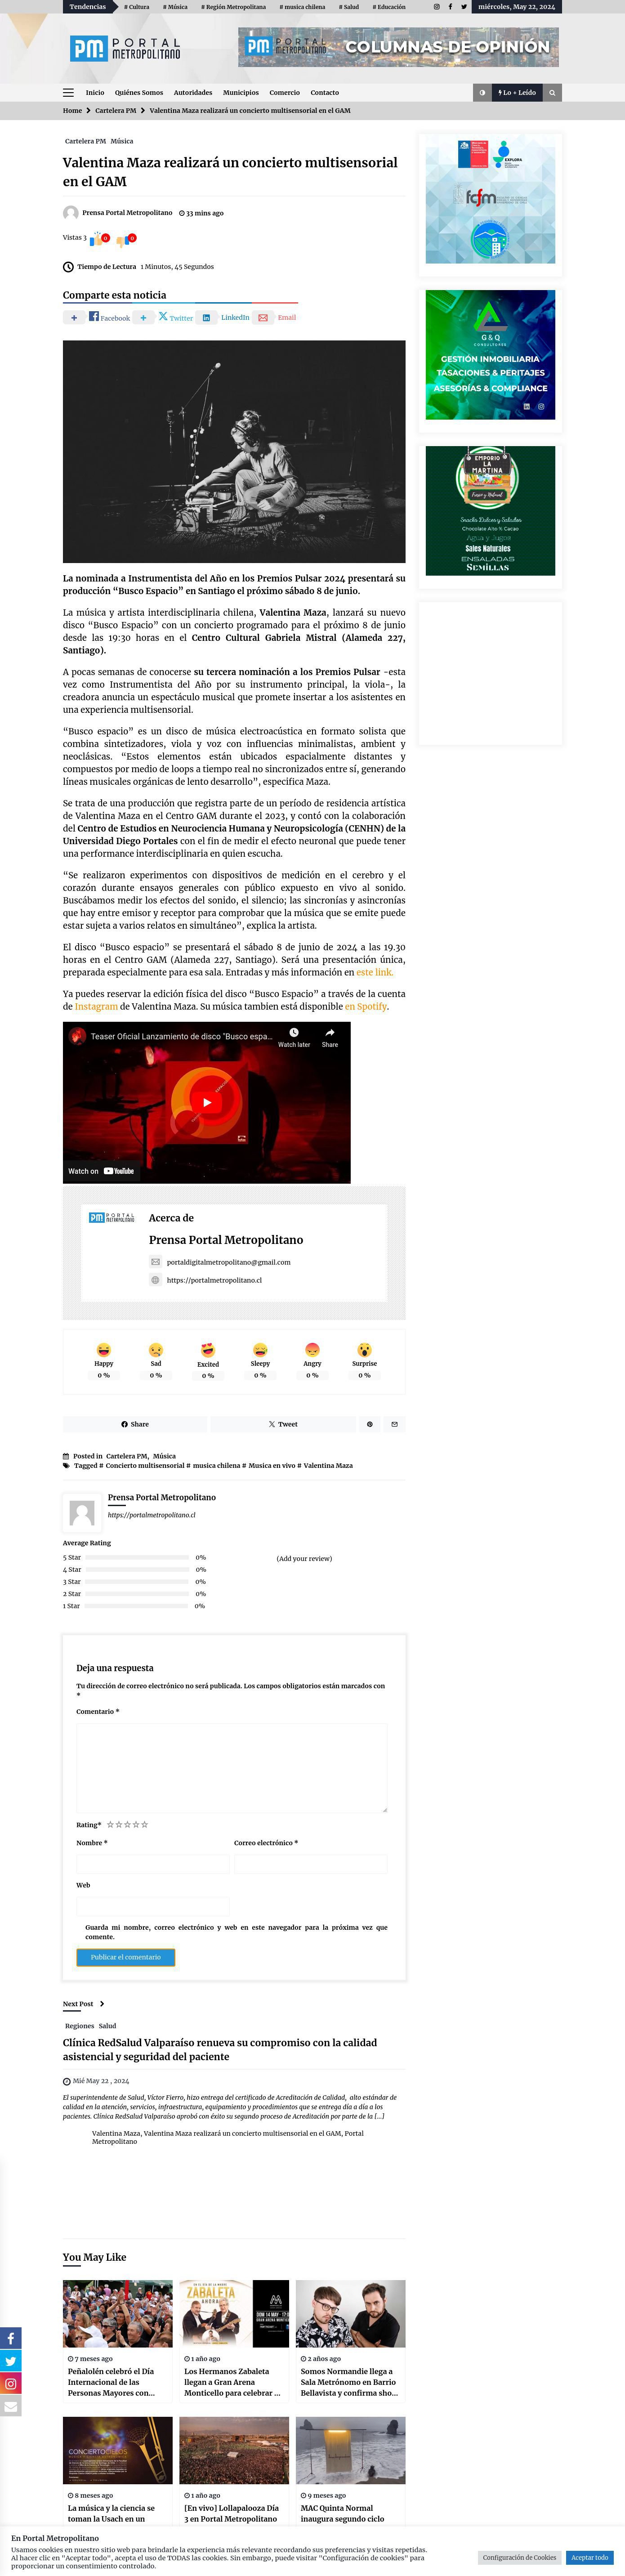Image resolution: width=625 pixels, height=2576 pixels.
Task: Go to the Municipios menu item
Action: tap(241, 92)
